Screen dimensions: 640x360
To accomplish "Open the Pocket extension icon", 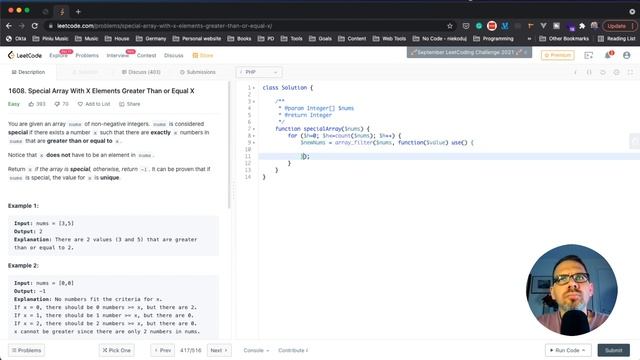I will (466, 26).
